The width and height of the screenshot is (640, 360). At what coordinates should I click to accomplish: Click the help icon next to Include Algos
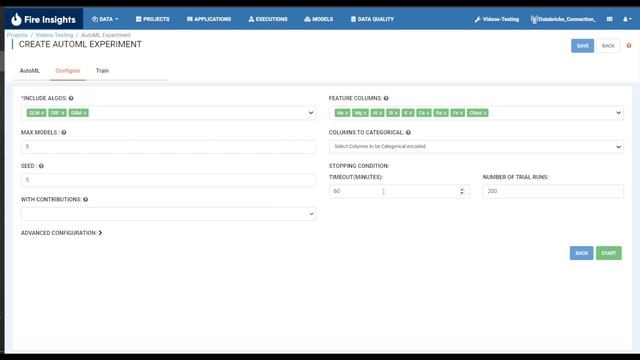71,98
